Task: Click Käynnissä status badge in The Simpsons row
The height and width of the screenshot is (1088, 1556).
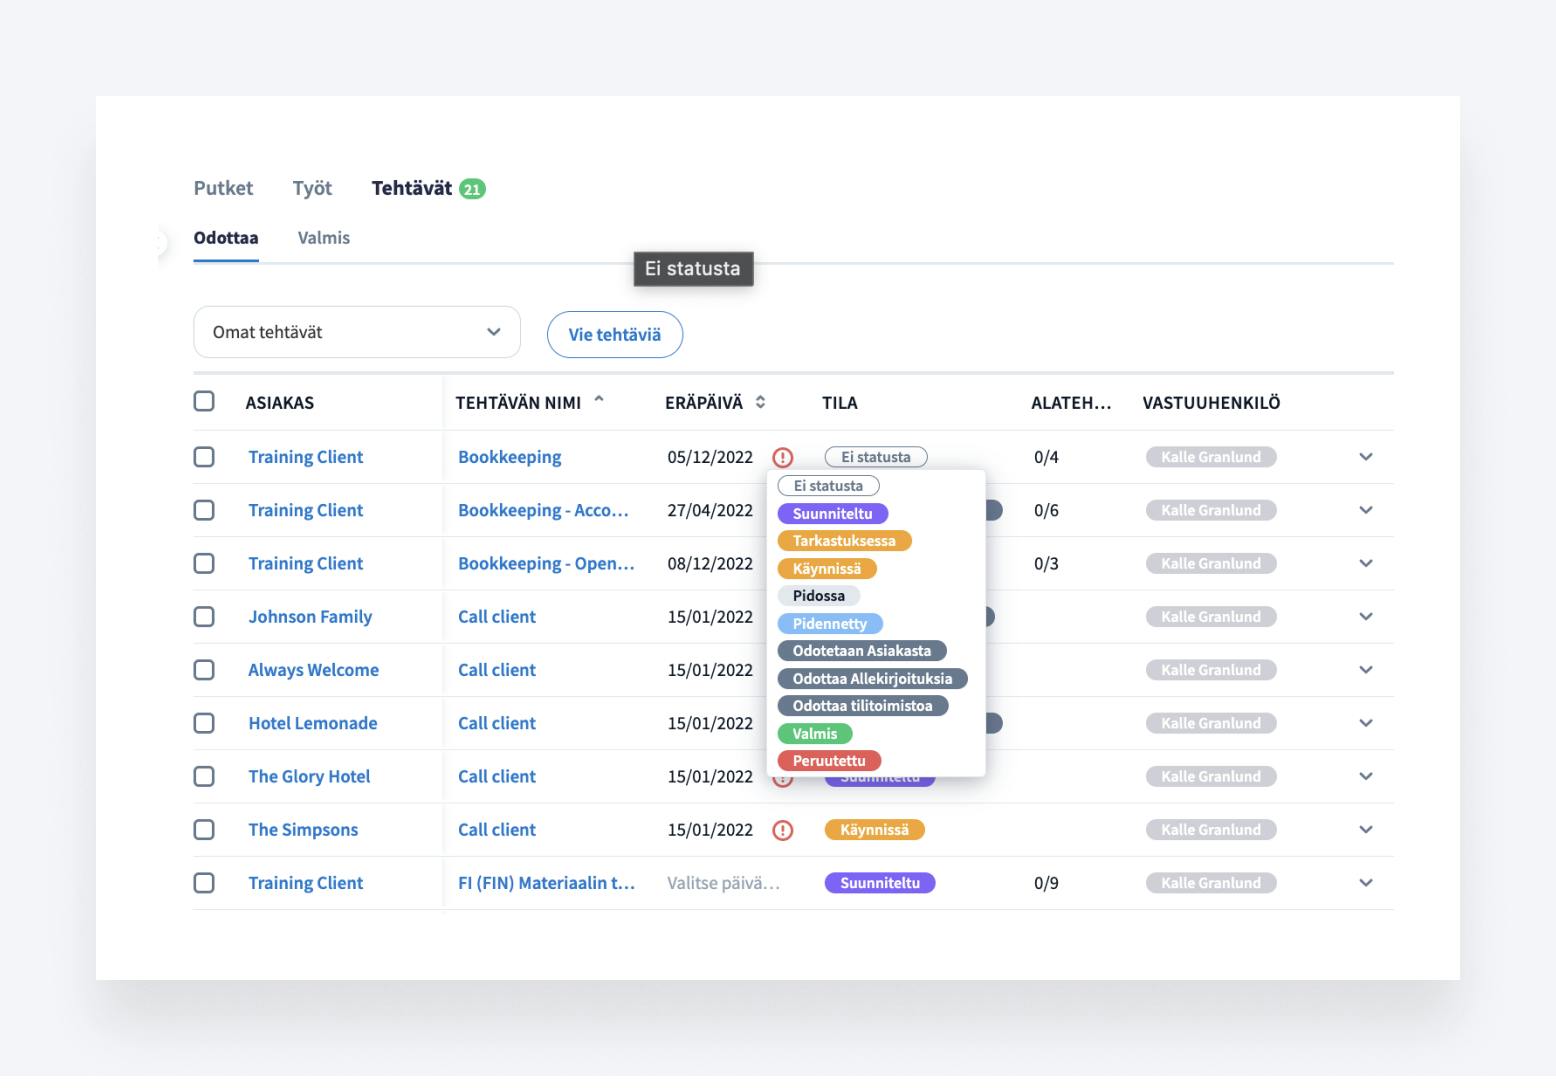Action: tap(874, 830)
